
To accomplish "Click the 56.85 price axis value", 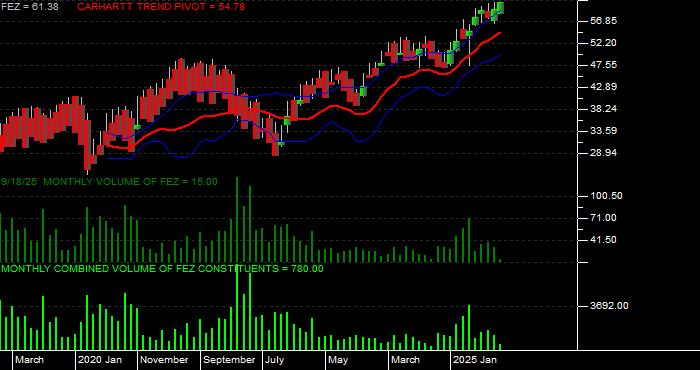I will [603, 21].
